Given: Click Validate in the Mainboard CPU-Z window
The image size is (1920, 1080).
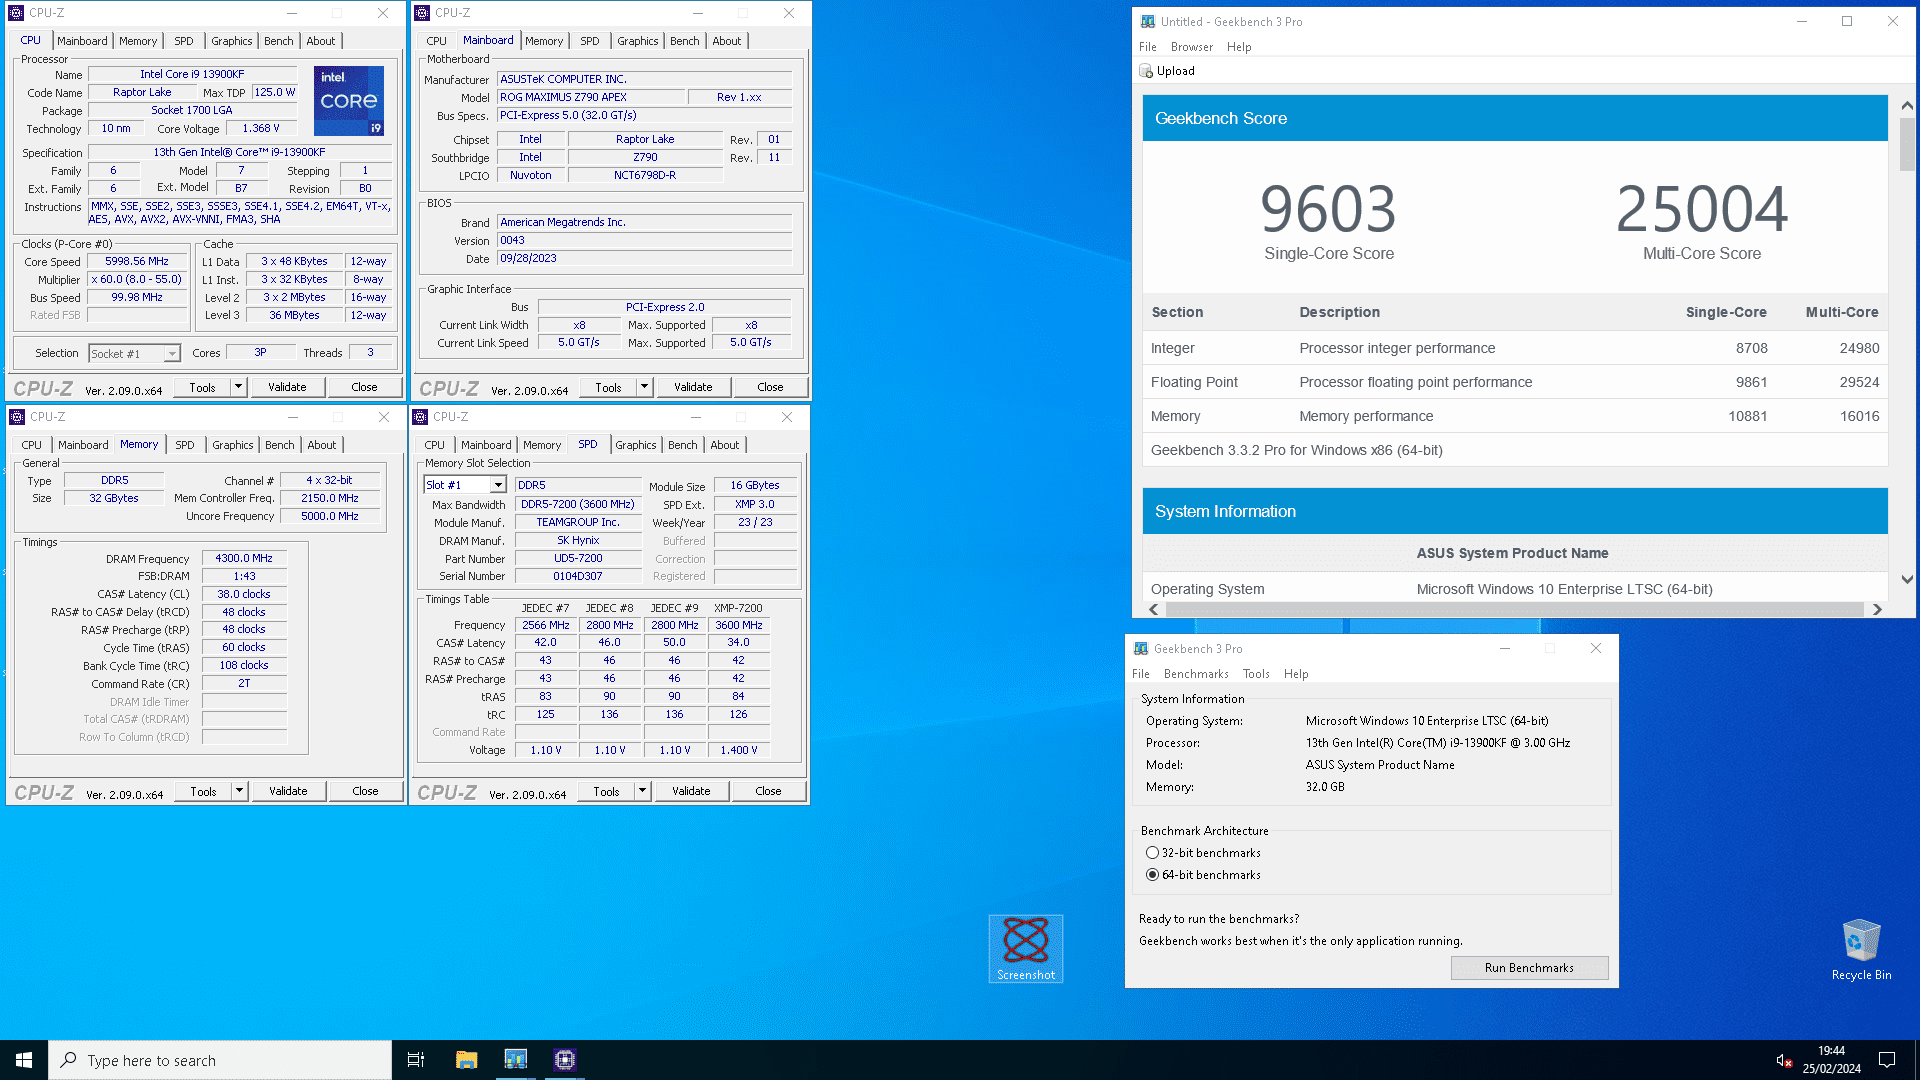Looking at the screenshot, I should click(x=692, y=387).
